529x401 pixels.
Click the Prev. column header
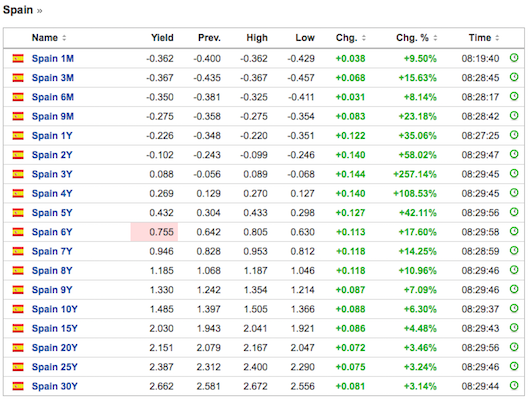coord(209,38)
